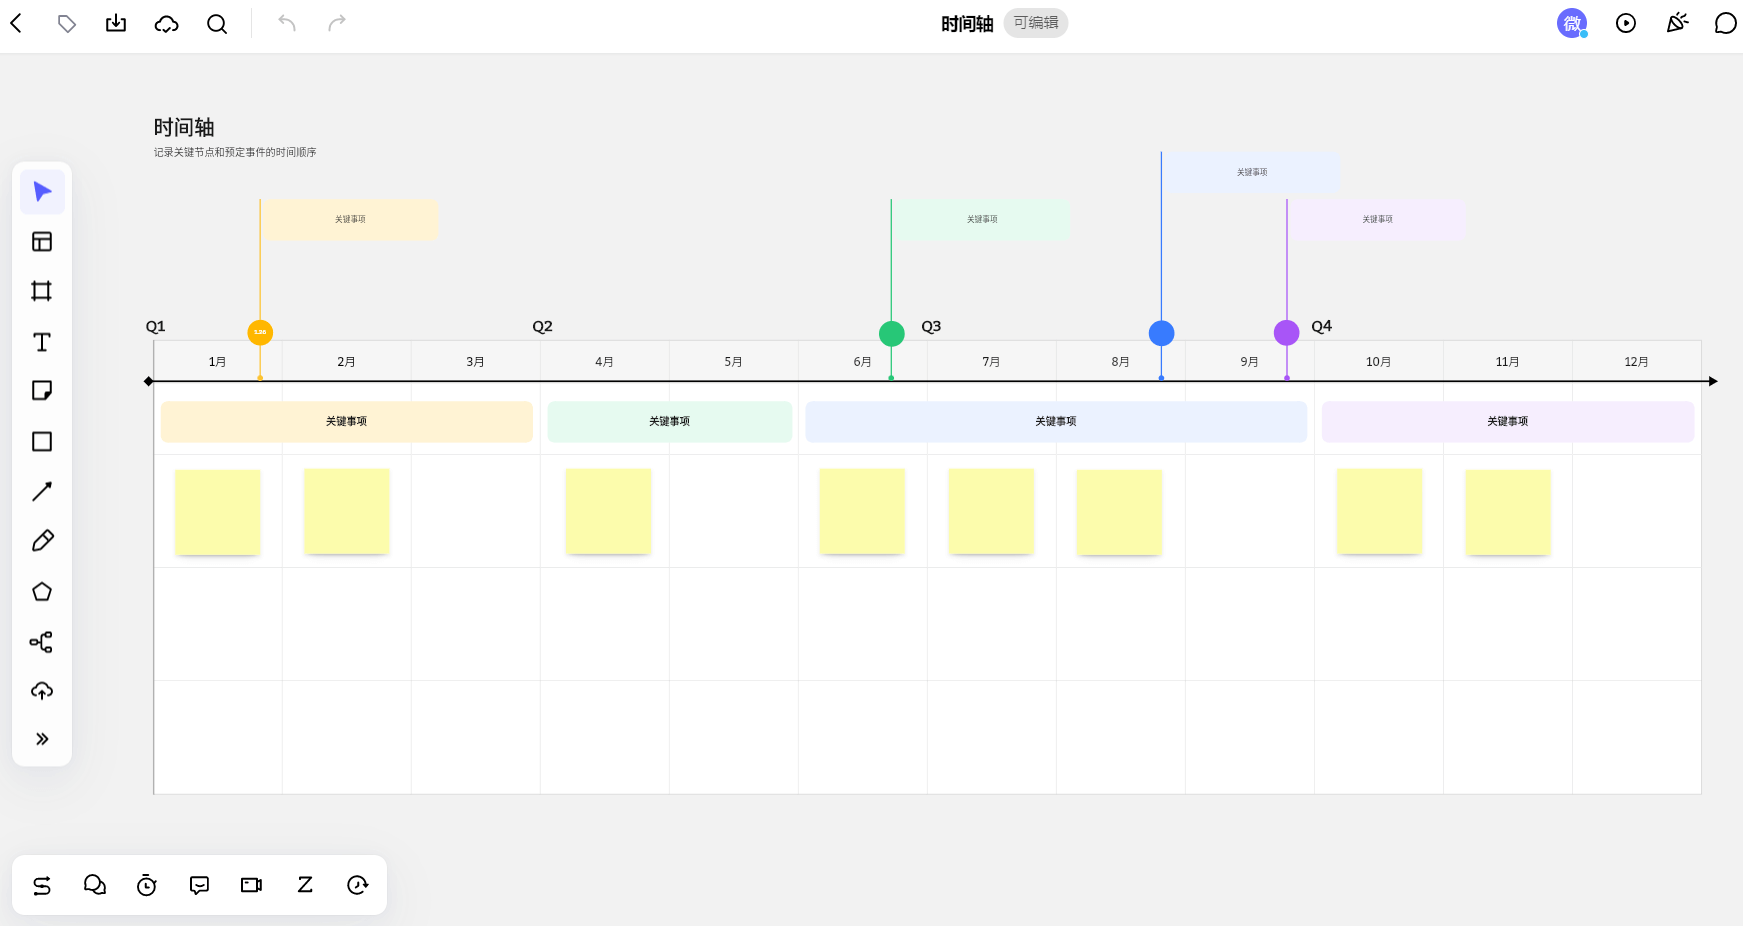Open the search magnifier icon
This screenshot has height=926, width=1743.
(x=217, y=24)
